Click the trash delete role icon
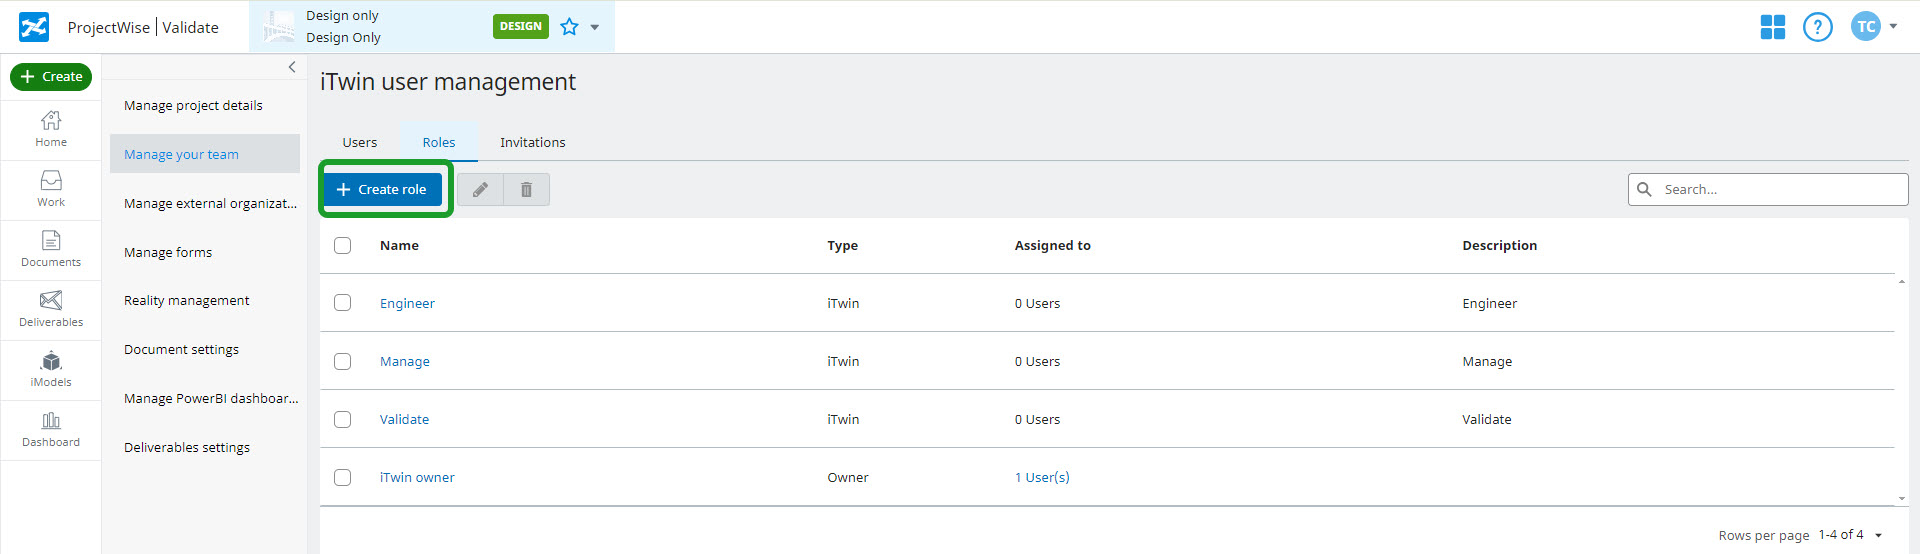 tap(526, 190)
